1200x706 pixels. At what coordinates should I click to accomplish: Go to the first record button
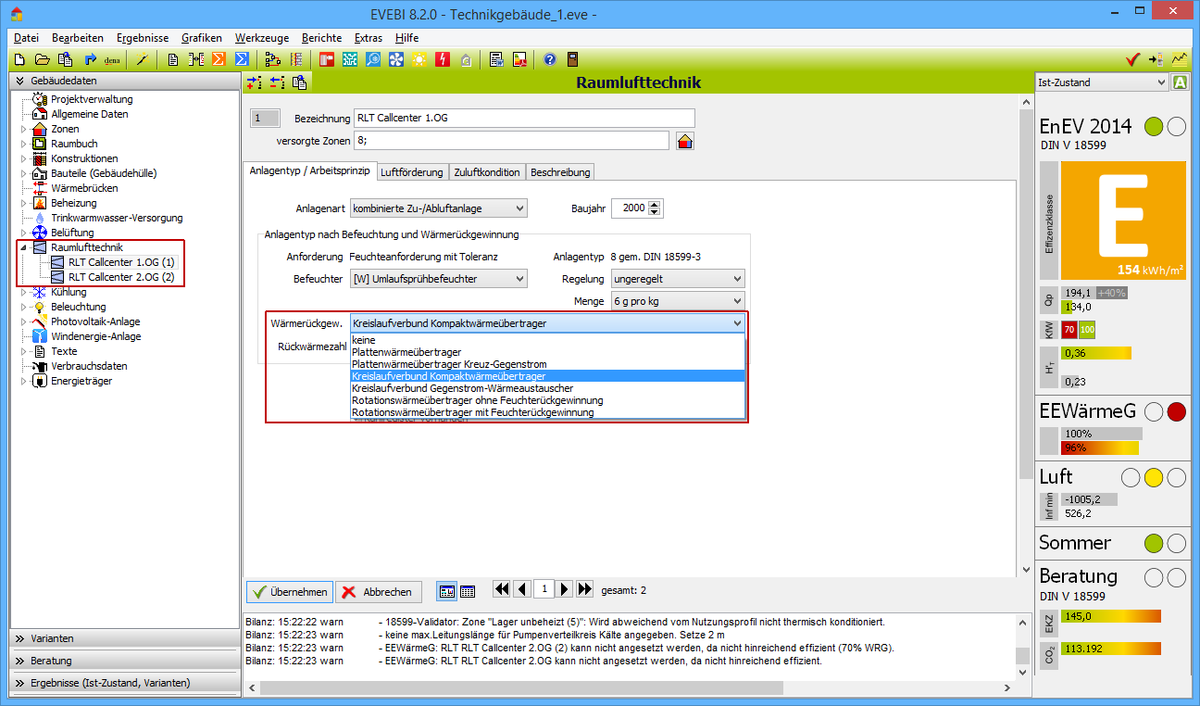(x=502, y=590)
